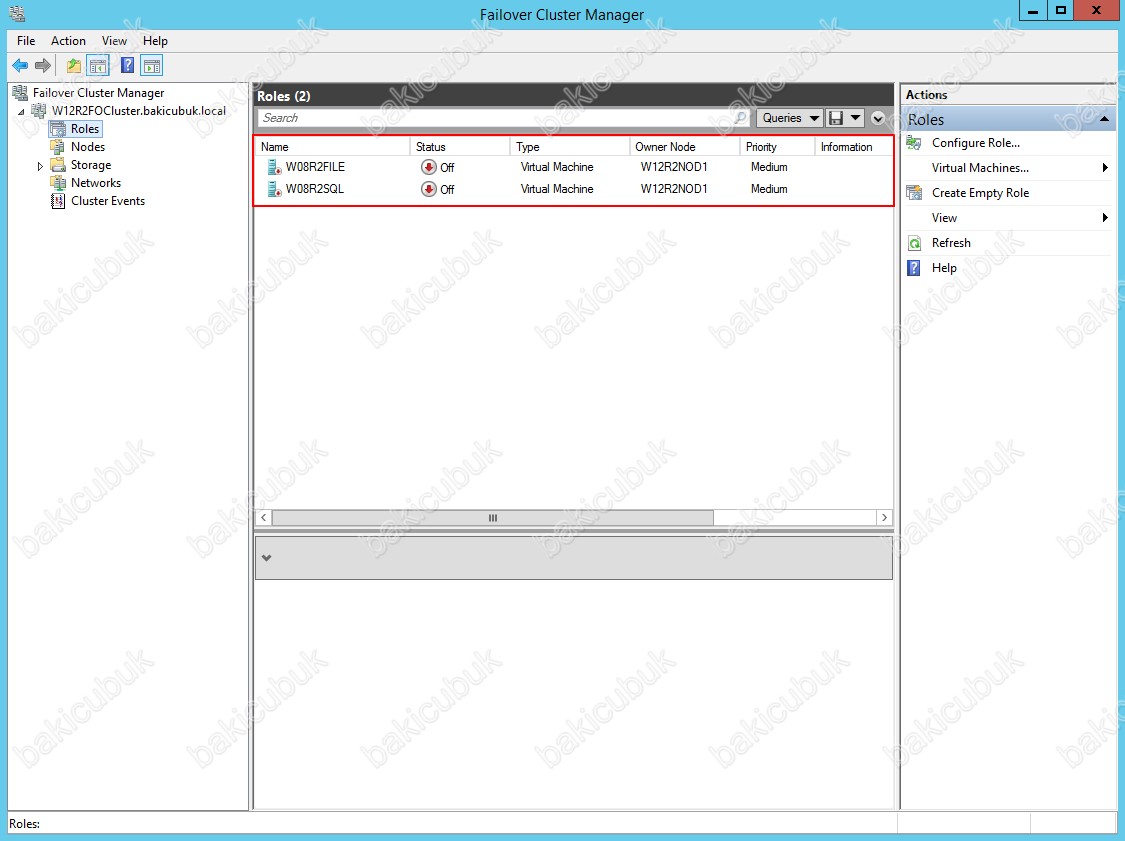The image size is (1125, 841).
Task: Click Help in the Actions pane
Action: [x=943, y=268]
